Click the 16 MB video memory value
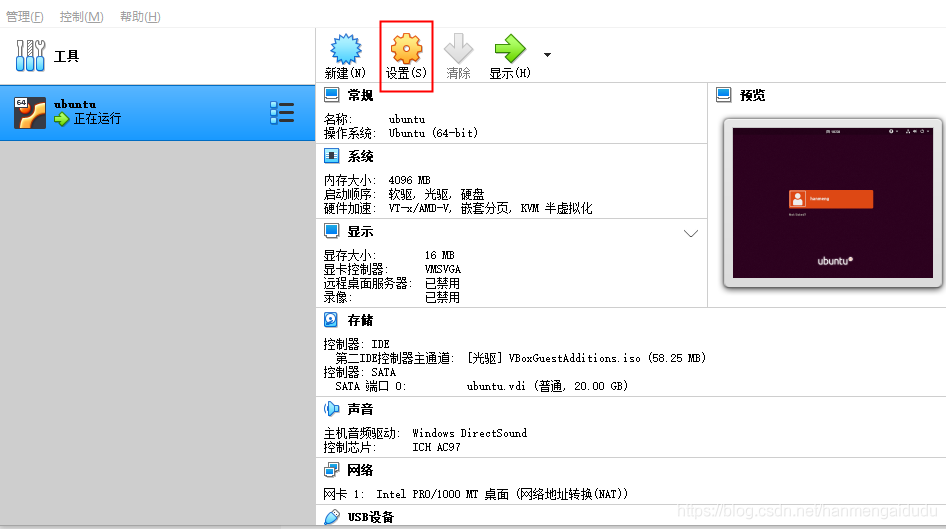The image size is (946, 529). click(439, 255)
